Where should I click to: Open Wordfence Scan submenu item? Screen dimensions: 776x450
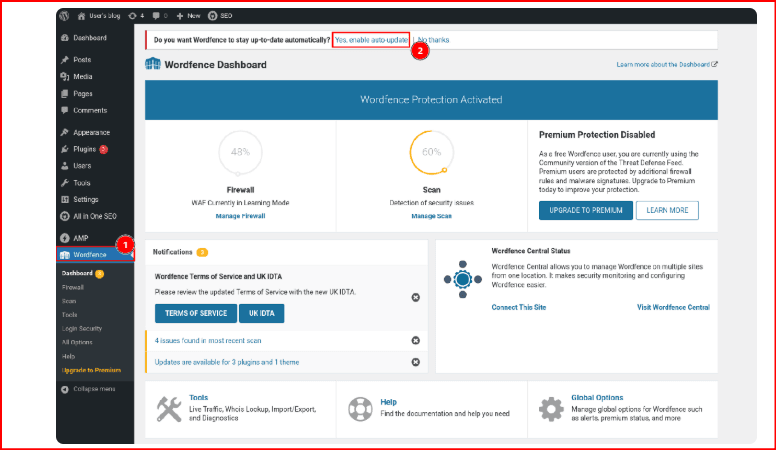(x=69, y=301)
